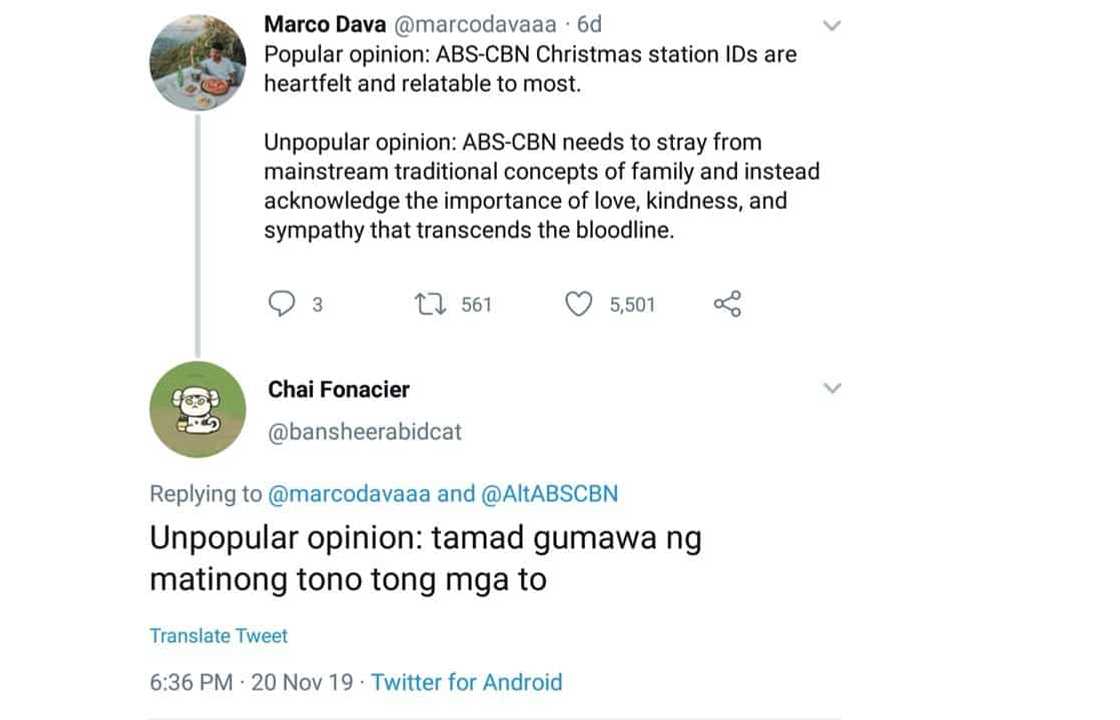Like the tweet with the heart icon

(x=579, y=304)
